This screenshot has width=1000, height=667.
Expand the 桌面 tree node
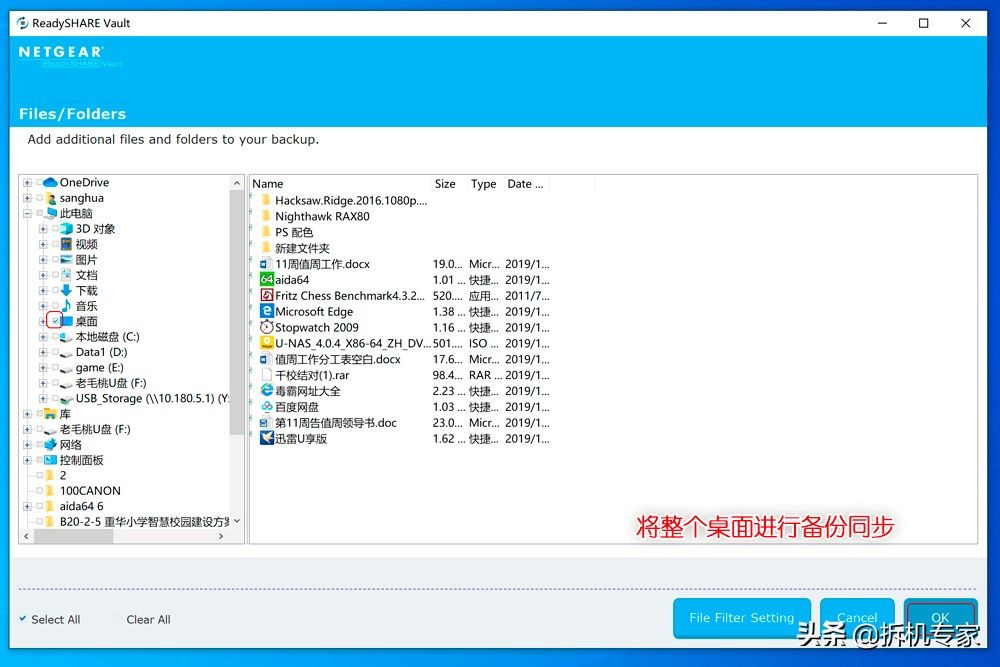(x=43, y=321)
